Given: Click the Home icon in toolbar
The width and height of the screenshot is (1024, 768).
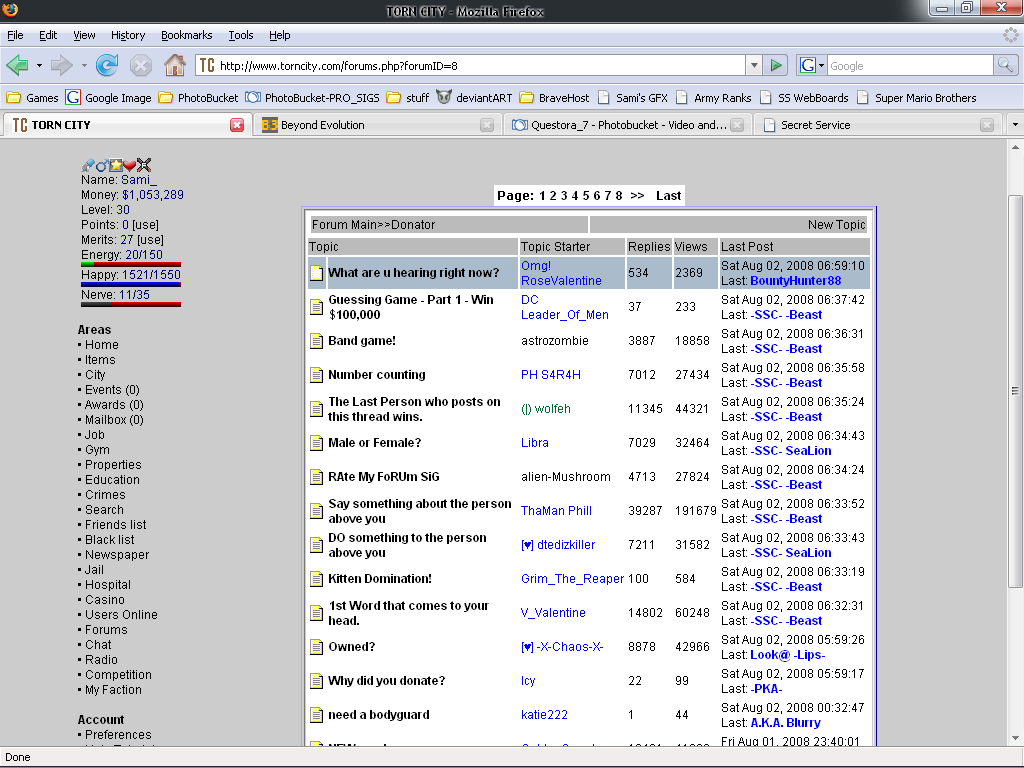Looking at the screenshot, I should [x=174, y=66].
